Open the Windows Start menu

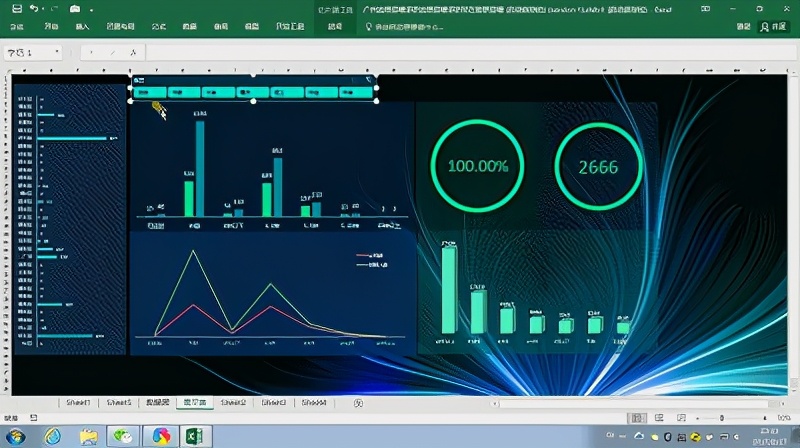pyautogui.click(x=15, y=437)
